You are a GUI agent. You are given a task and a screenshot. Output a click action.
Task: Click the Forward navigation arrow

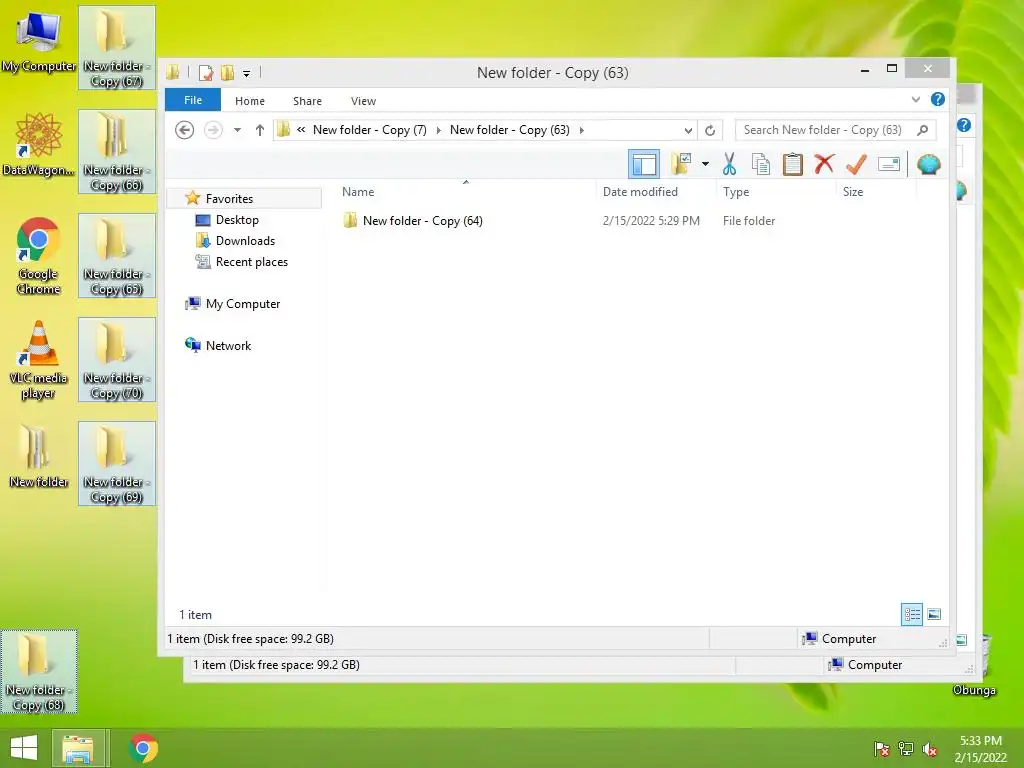point(213,130)
